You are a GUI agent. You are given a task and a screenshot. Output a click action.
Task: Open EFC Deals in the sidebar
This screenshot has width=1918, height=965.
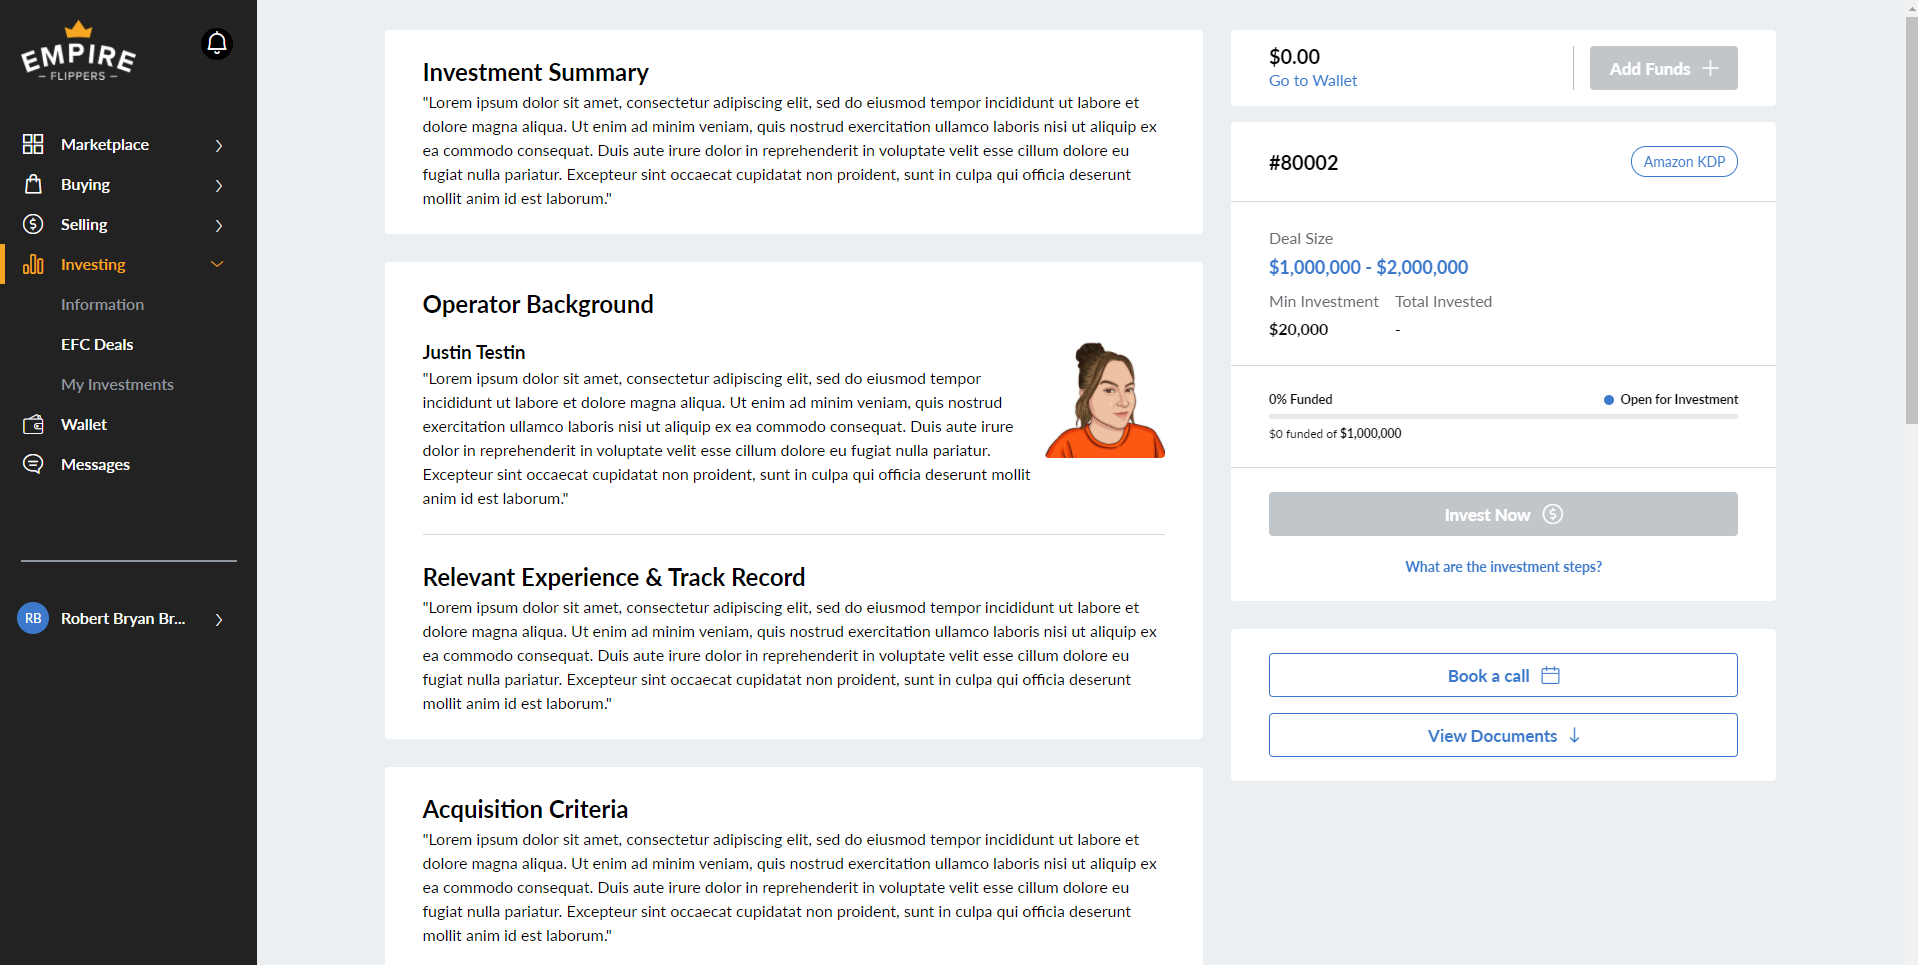click(97, 344)
